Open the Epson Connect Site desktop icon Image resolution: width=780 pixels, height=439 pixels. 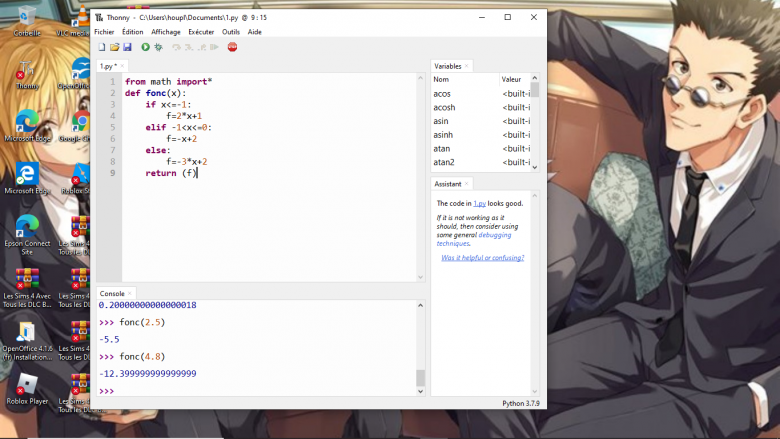(x=26, y=230)
